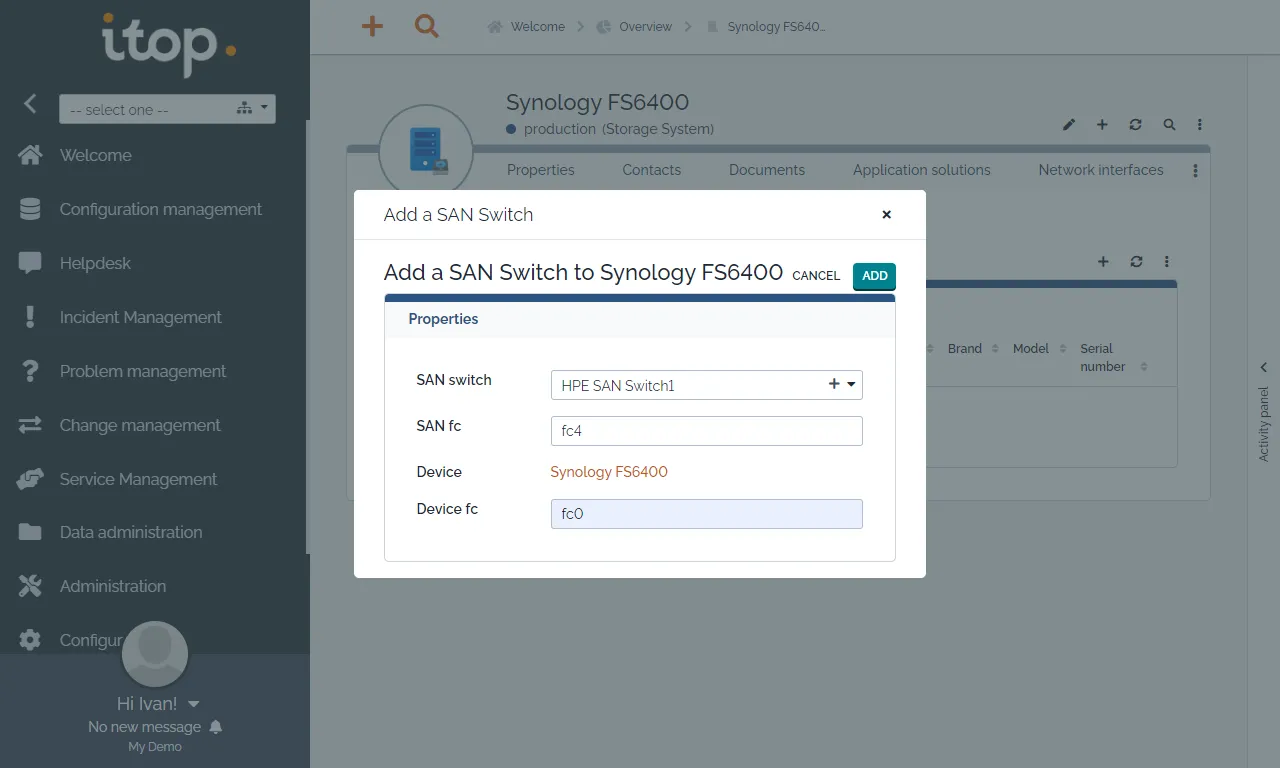
Task: Click the Problem management question mark icon
Action: 30,371
